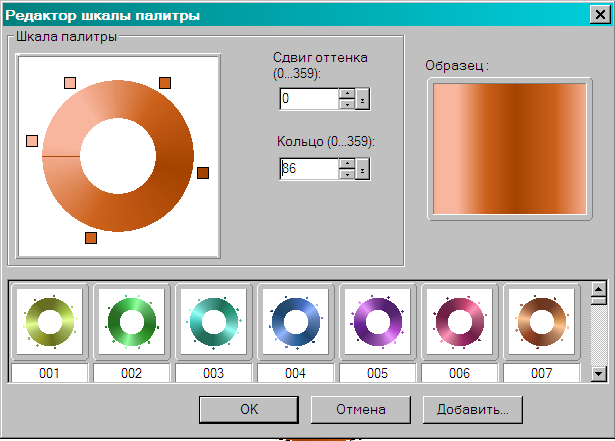Click label 005 under purple palette
The image size is (615, 441).
point(377,373)
